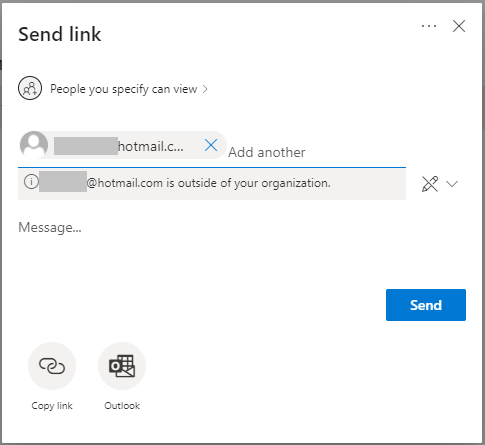The image size is (485, 445).
Task: Click the 'Send link' dialog title
Action: (x=60, y=34)
